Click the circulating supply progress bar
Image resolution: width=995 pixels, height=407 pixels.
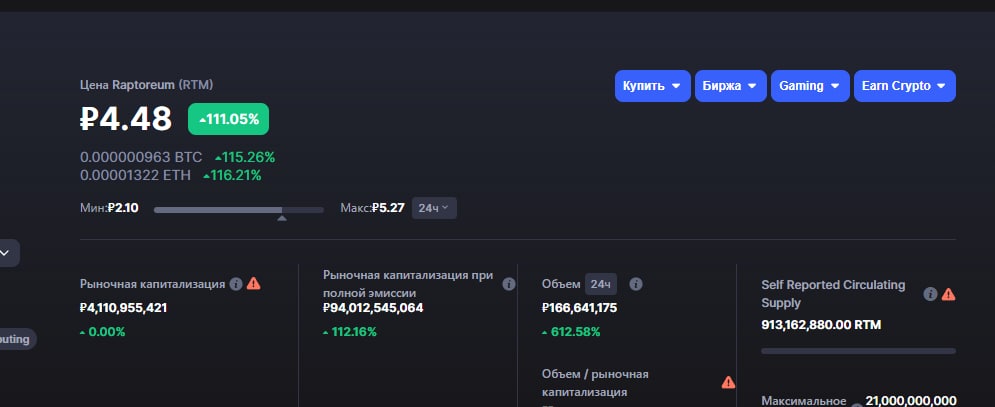[x=859, y=351]
